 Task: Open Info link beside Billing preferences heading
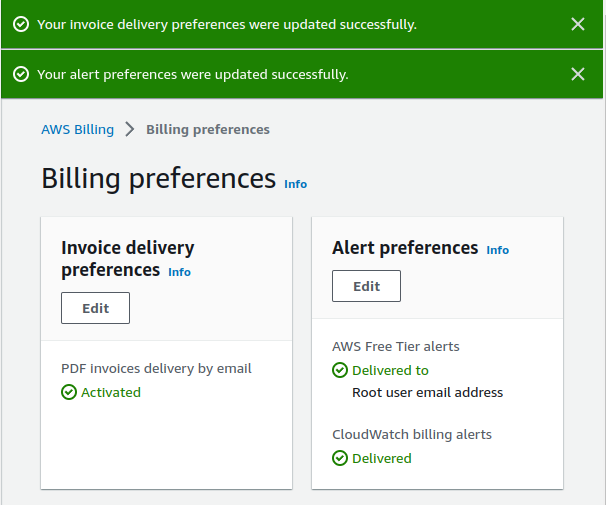pos(296,184)
